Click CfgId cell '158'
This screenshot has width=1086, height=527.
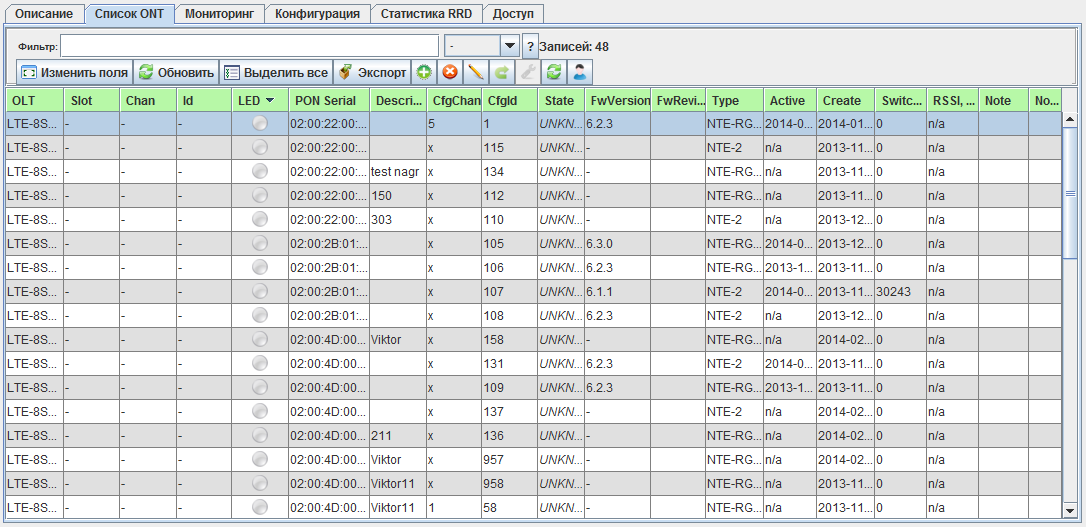tap(510, 339)
